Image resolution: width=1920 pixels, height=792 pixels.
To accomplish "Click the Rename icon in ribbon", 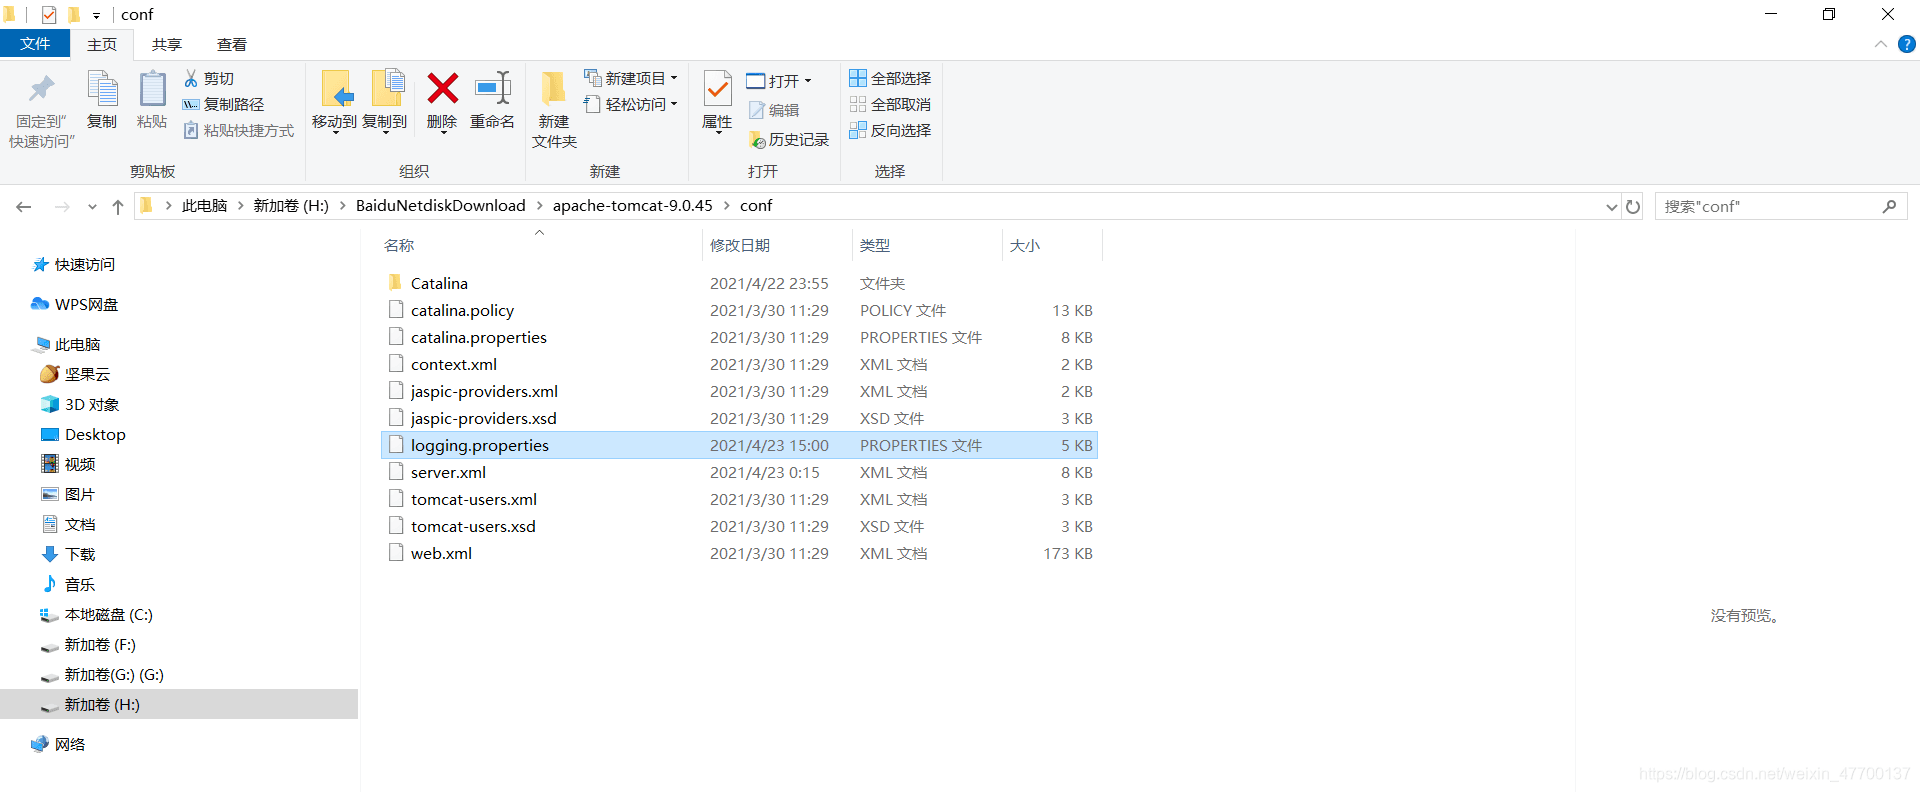I will click(492, 90).
